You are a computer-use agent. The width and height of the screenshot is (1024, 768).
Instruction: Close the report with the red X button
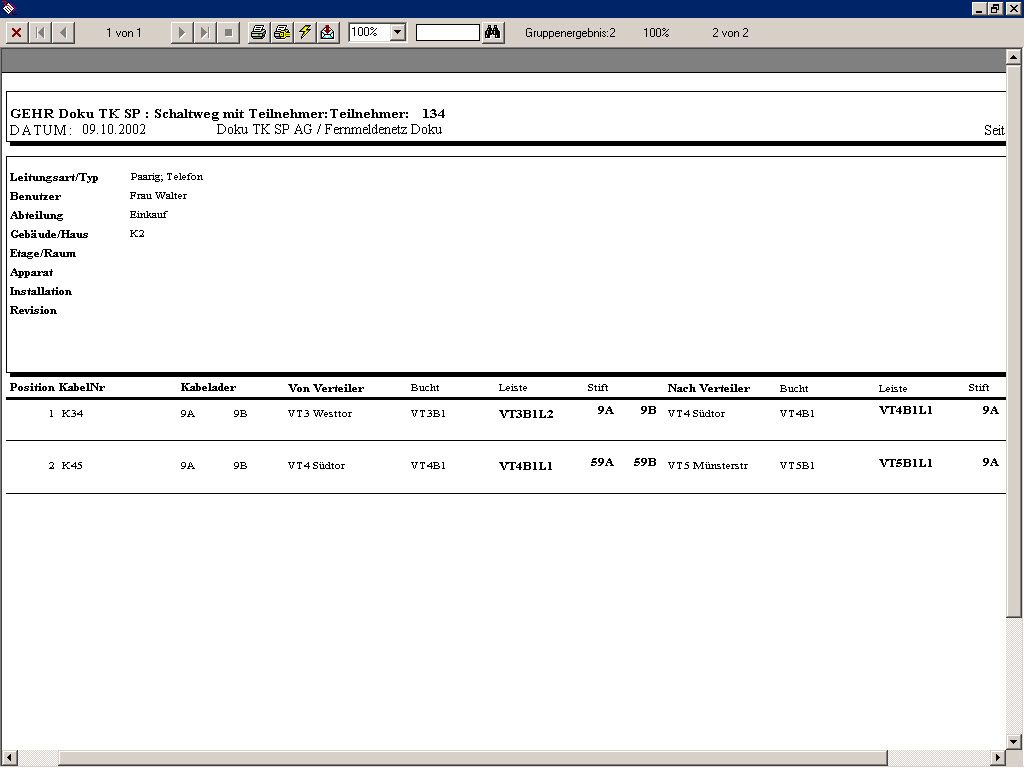pyautogui.click(x=17, y=33)
